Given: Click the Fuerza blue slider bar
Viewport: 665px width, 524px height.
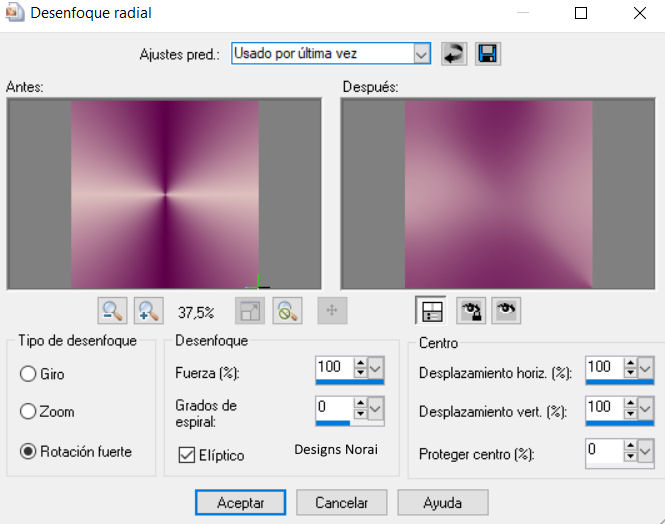Looking at the screenshot, I should coord(350,382).
